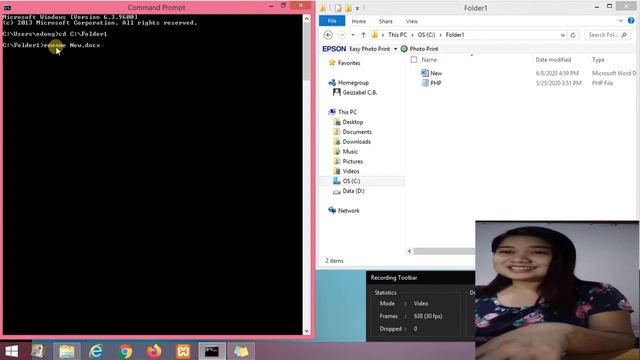Click the Search Folder1 input box
Image resolution: width=640 pixels, height=360 pixels.
coord(607,35)
